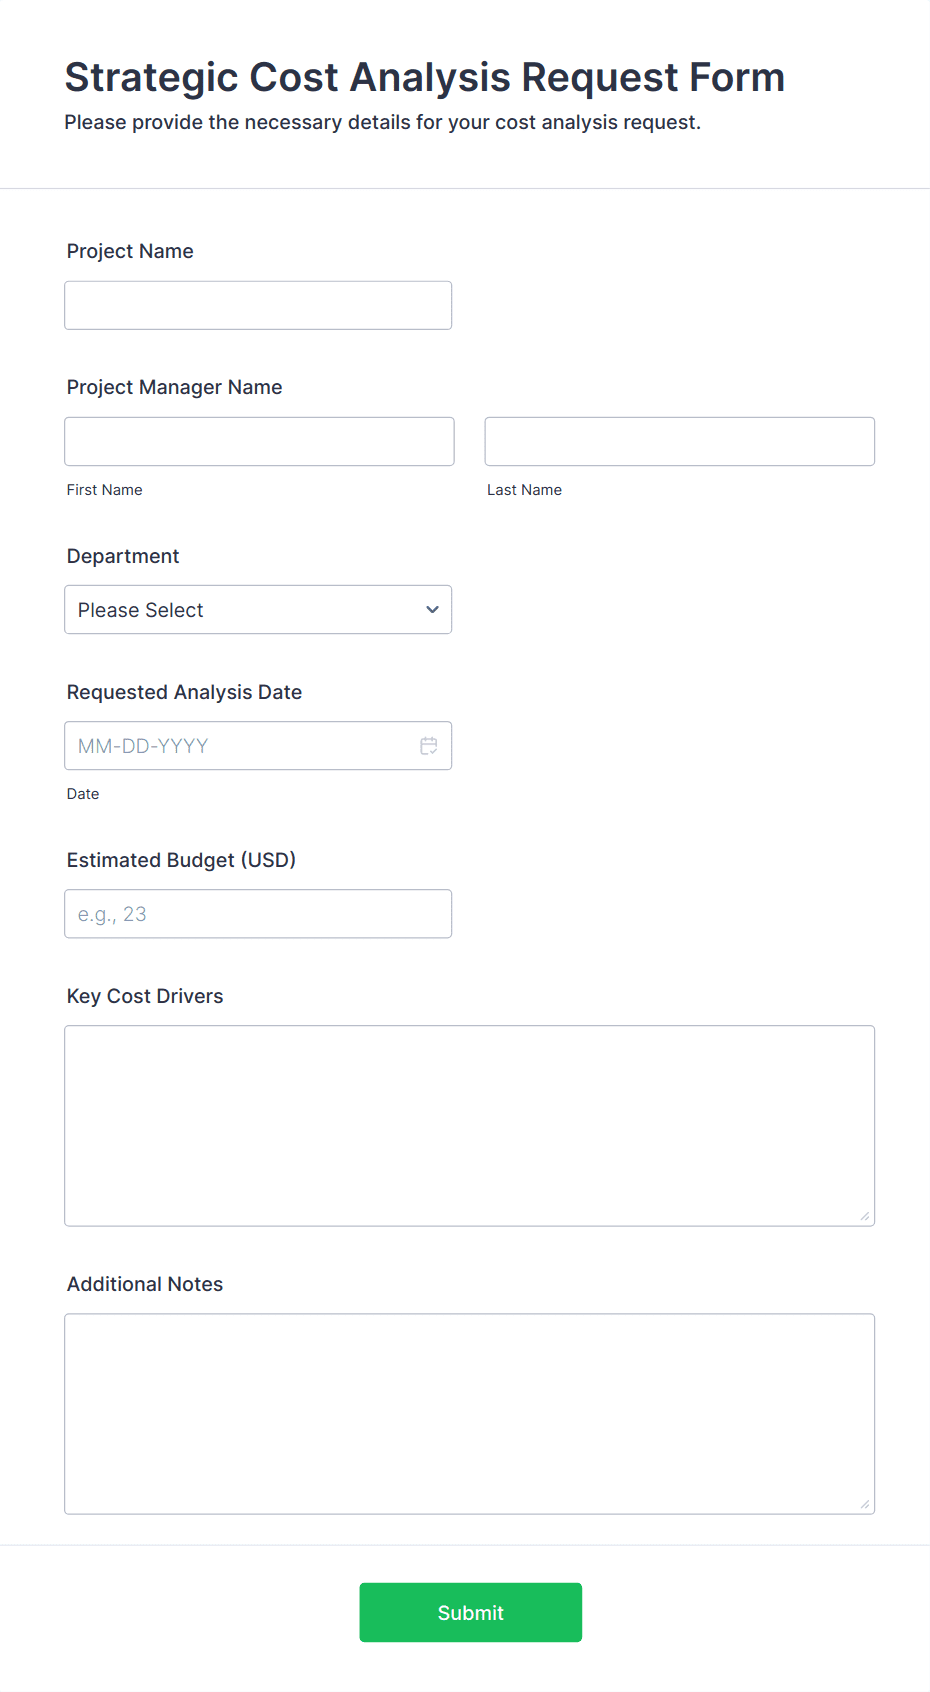930x1692 pixels.
Task: Open the Please Select department dropdown
Action: pyautogui.click(x=258, y=610)
